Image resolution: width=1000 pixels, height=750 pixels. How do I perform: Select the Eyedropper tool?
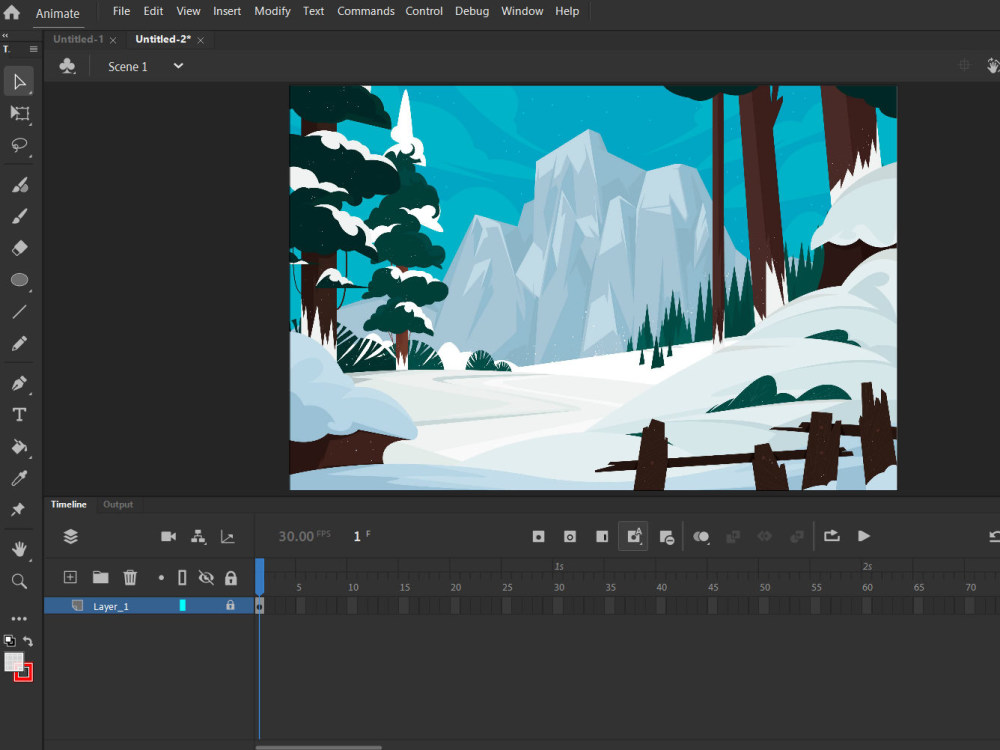[x=20, y=478]
